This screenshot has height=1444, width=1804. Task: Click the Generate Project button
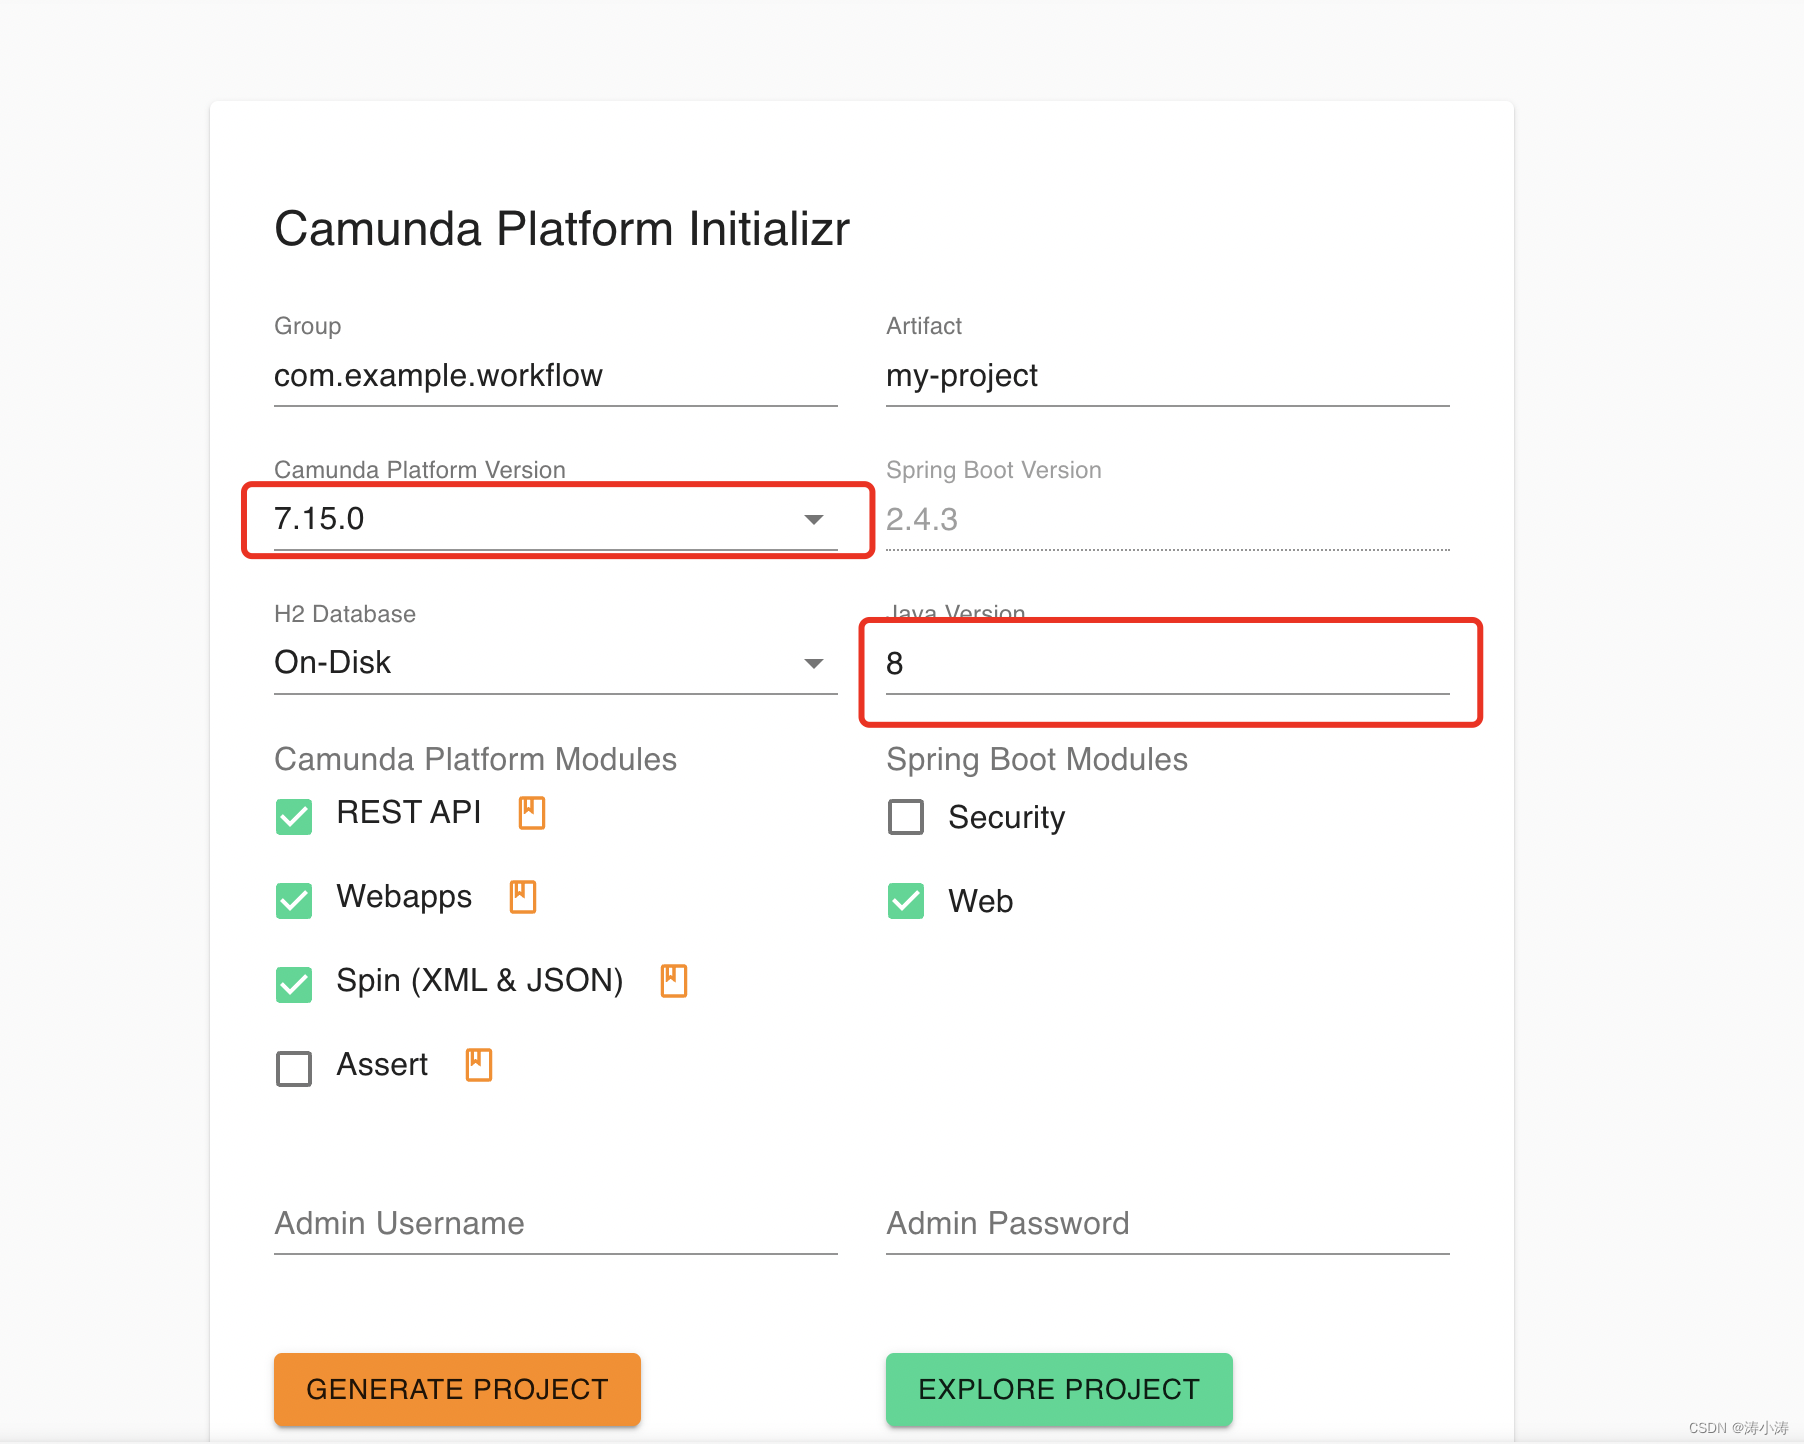(x=457, y=1389)
